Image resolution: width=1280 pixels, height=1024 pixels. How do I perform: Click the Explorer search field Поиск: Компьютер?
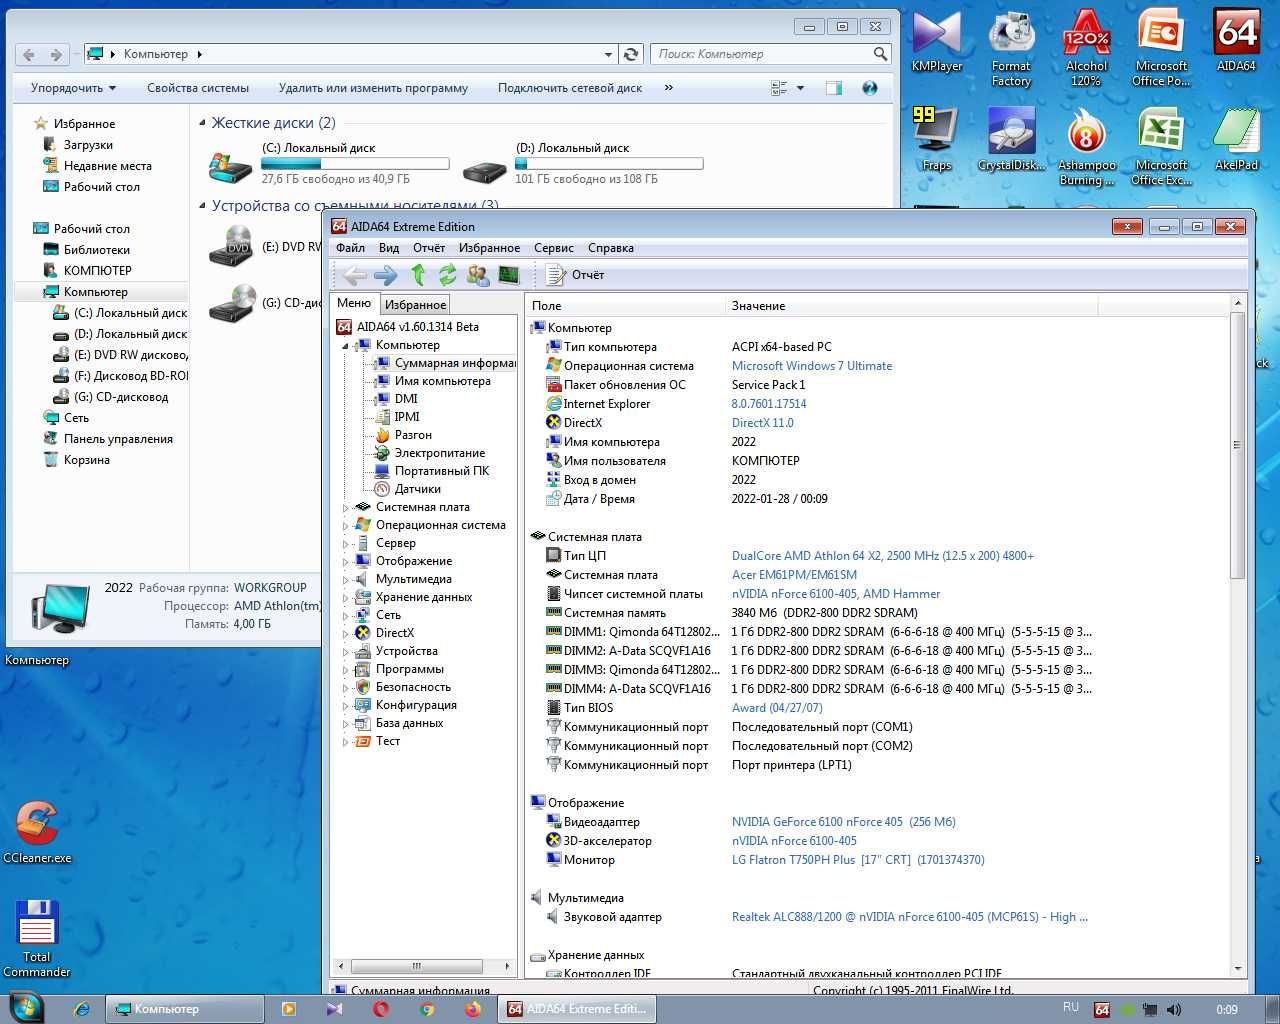[x=770, y=54]
